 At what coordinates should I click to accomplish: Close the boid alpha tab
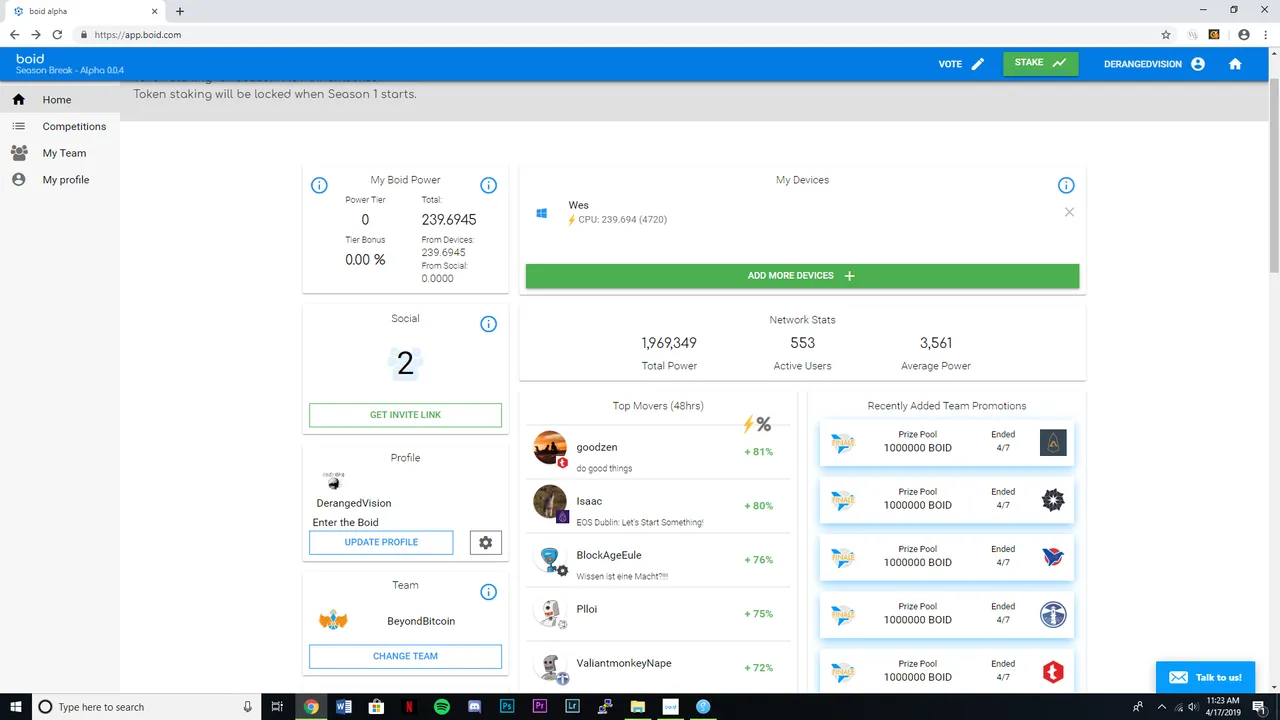[x=155, y=11]
